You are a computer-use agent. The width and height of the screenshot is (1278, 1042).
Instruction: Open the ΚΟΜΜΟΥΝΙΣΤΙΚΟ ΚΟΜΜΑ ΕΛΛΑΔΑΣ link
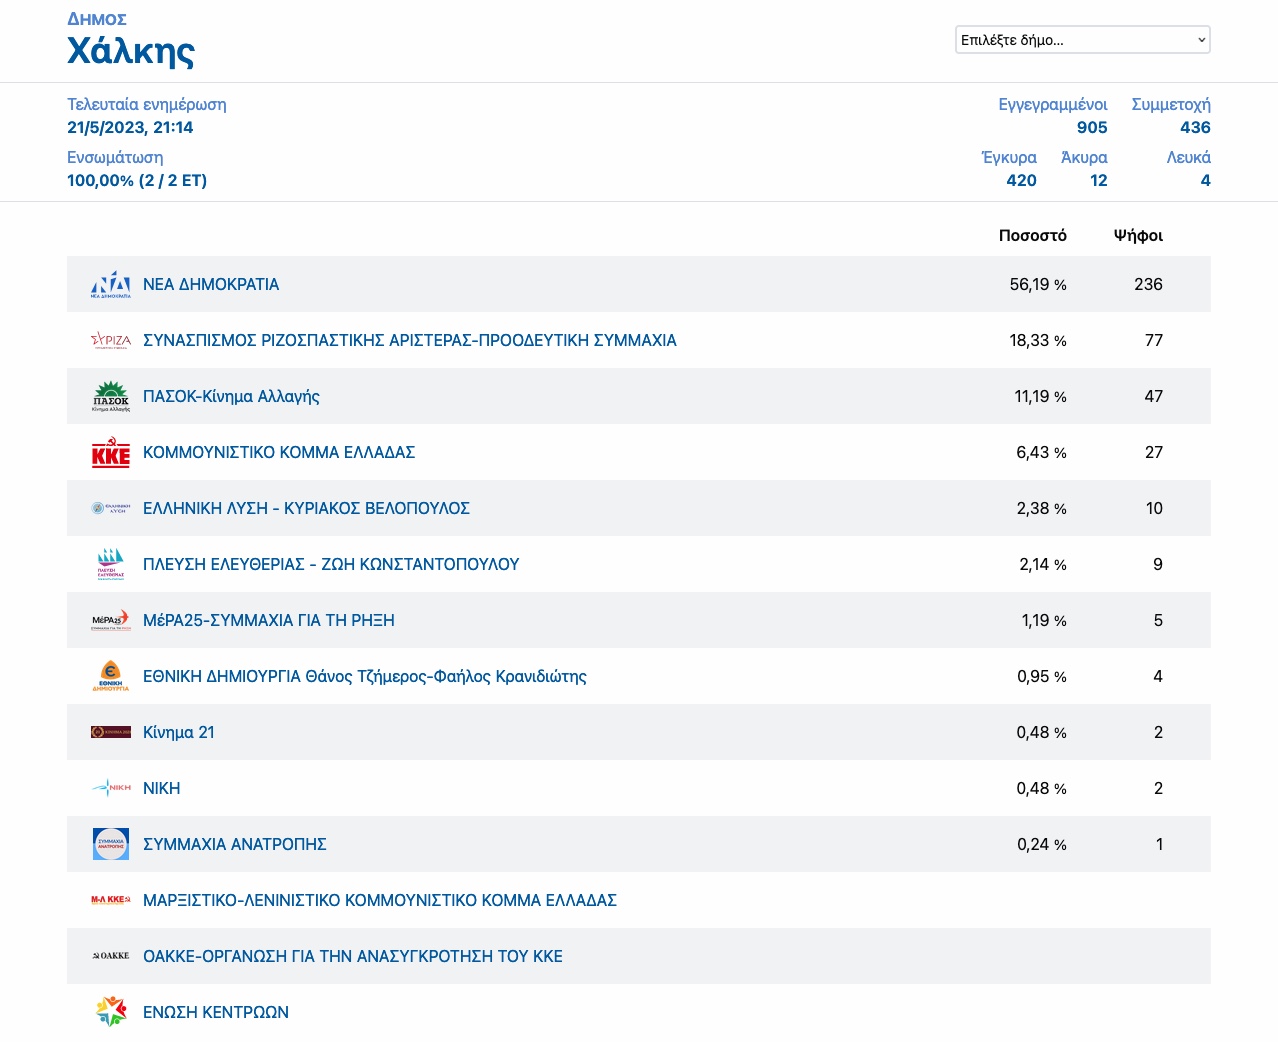click(279, 452)
